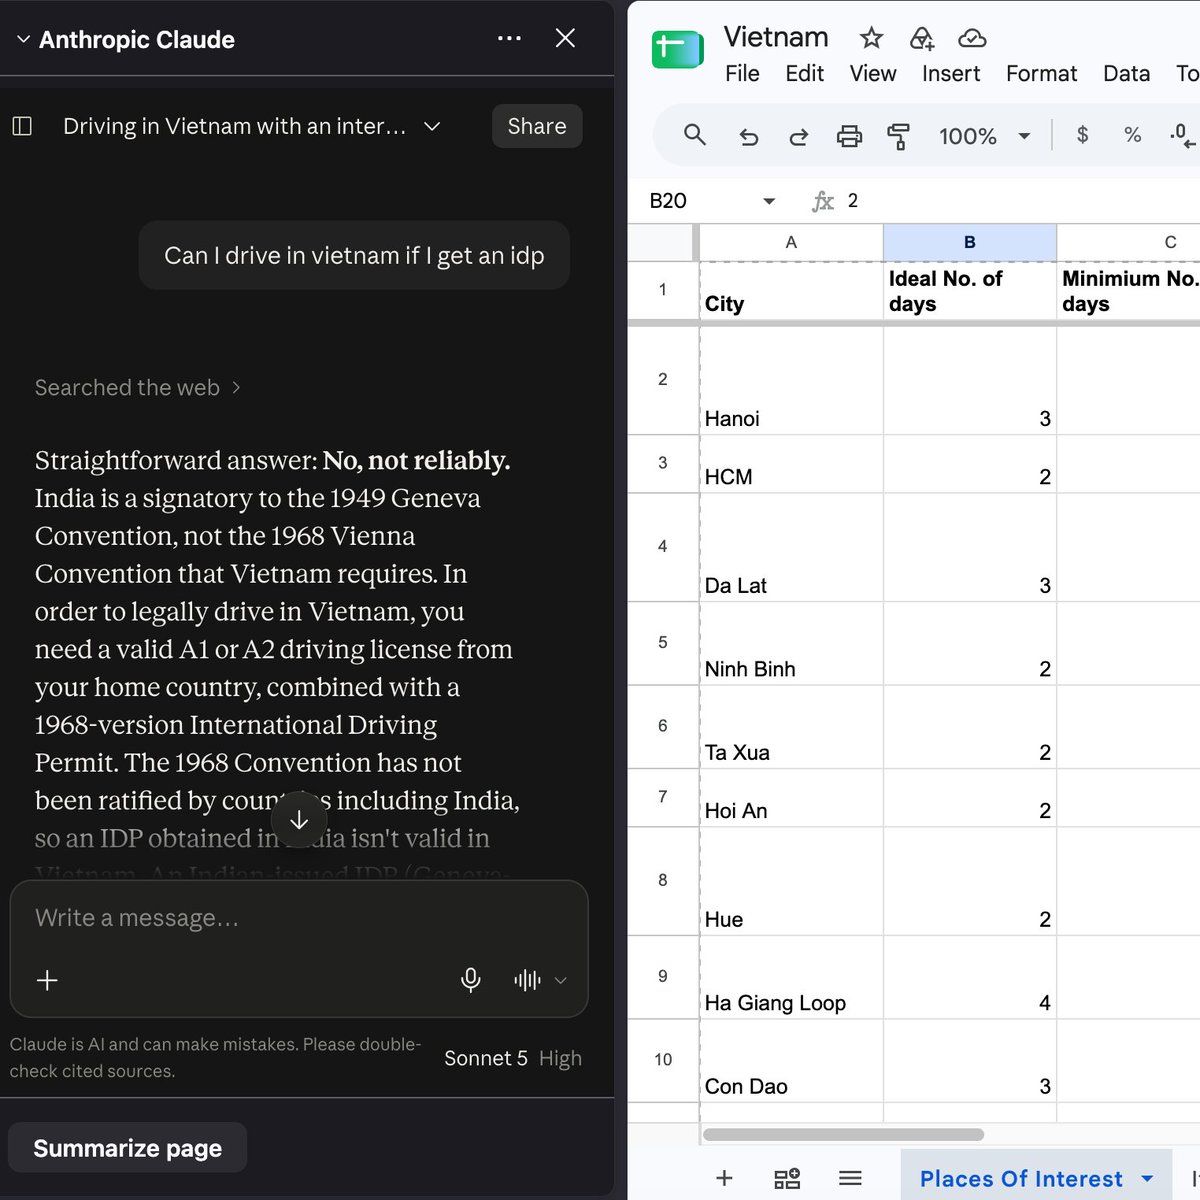Open the View menu

click(873, 74)
